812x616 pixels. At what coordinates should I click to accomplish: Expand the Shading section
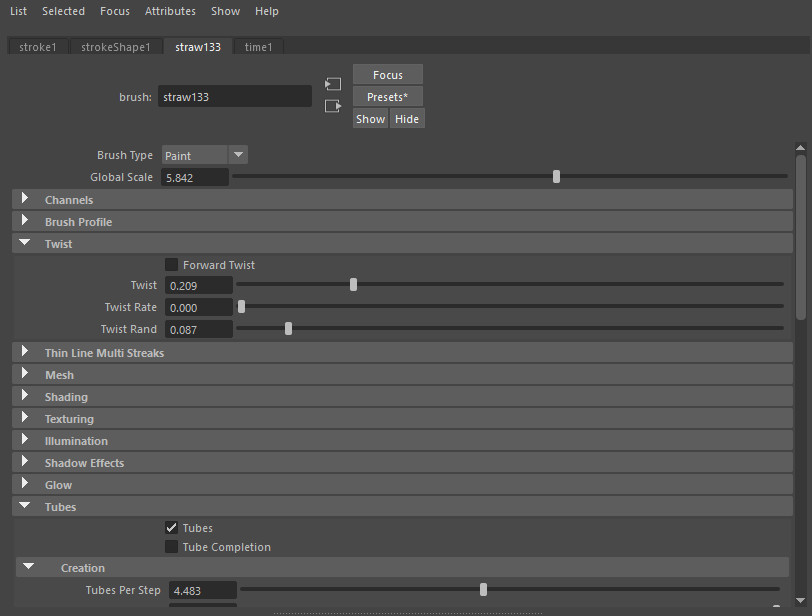point(402,397)
